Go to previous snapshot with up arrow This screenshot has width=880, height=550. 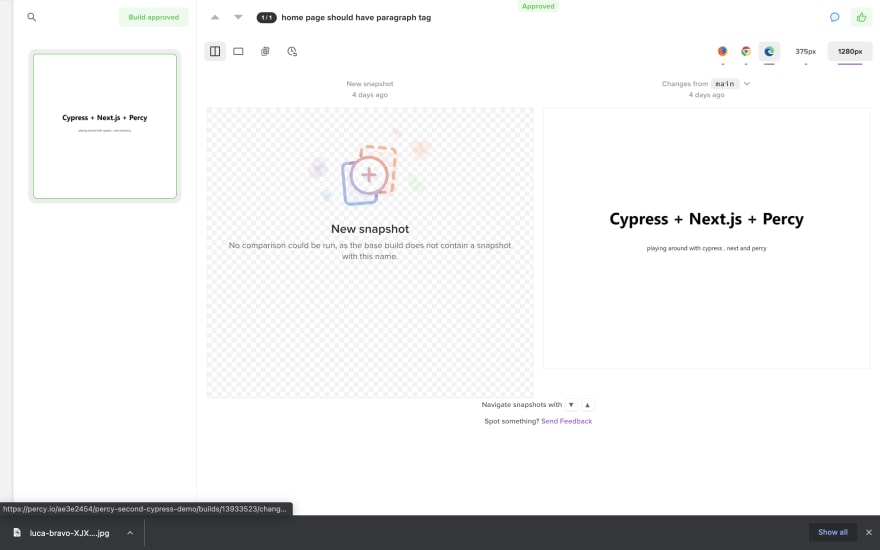click(x=215, y=17)
